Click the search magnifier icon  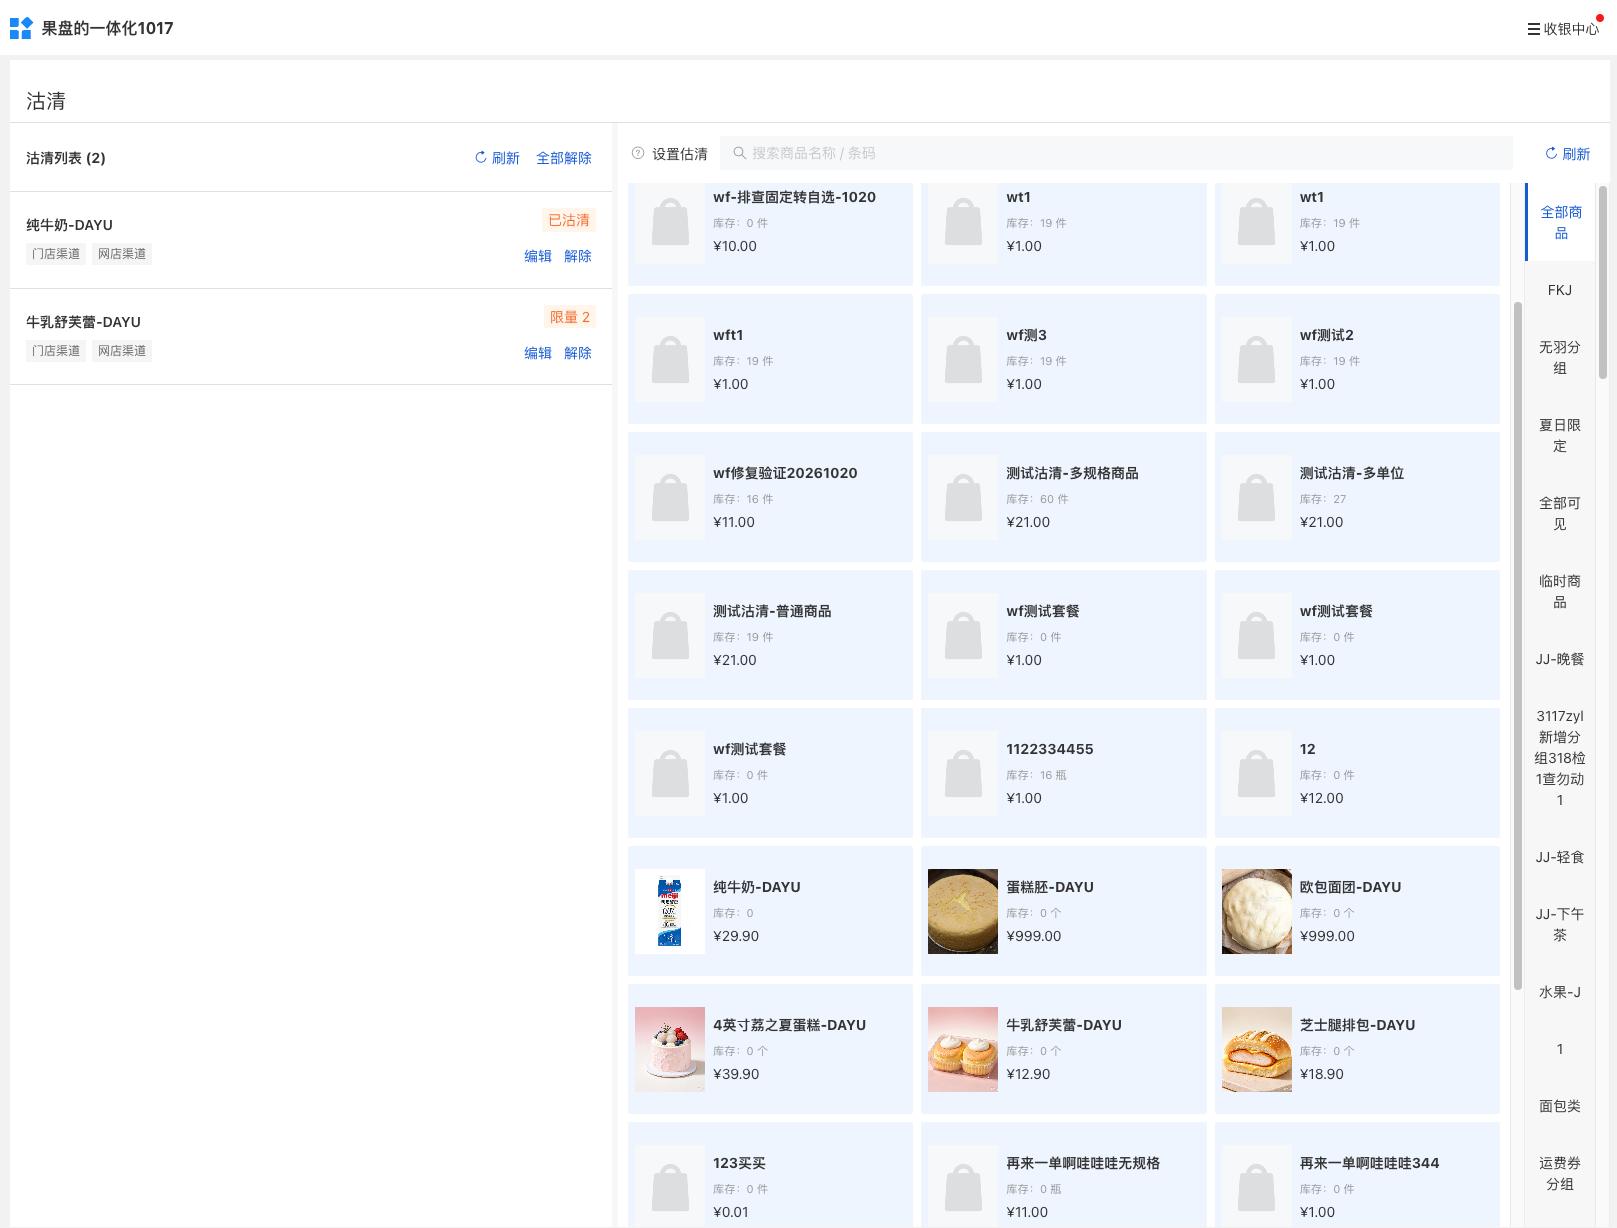[739, 153]
